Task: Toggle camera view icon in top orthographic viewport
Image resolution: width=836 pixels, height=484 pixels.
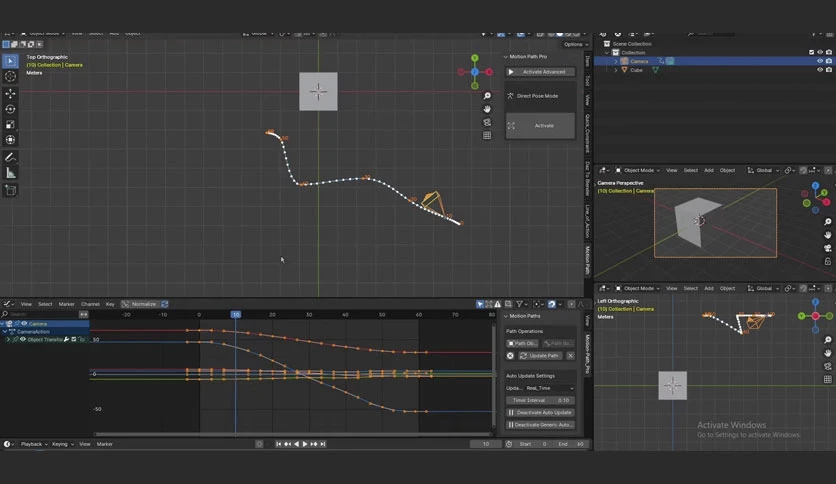Action: click(487, 122)
